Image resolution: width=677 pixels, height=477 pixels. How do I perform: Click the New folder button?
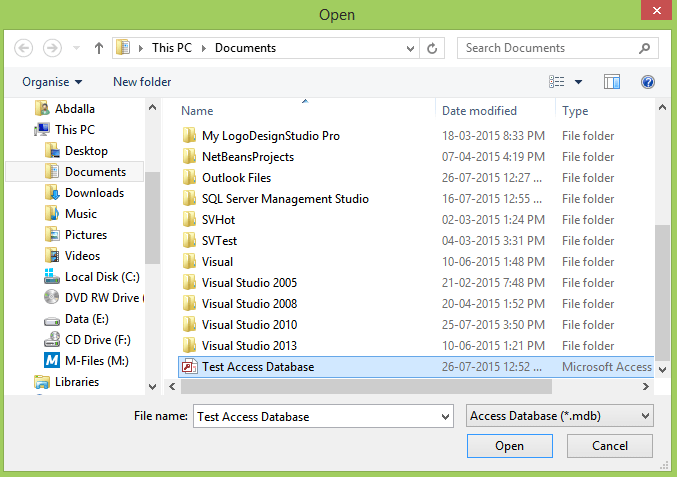(x=142, y=82)
